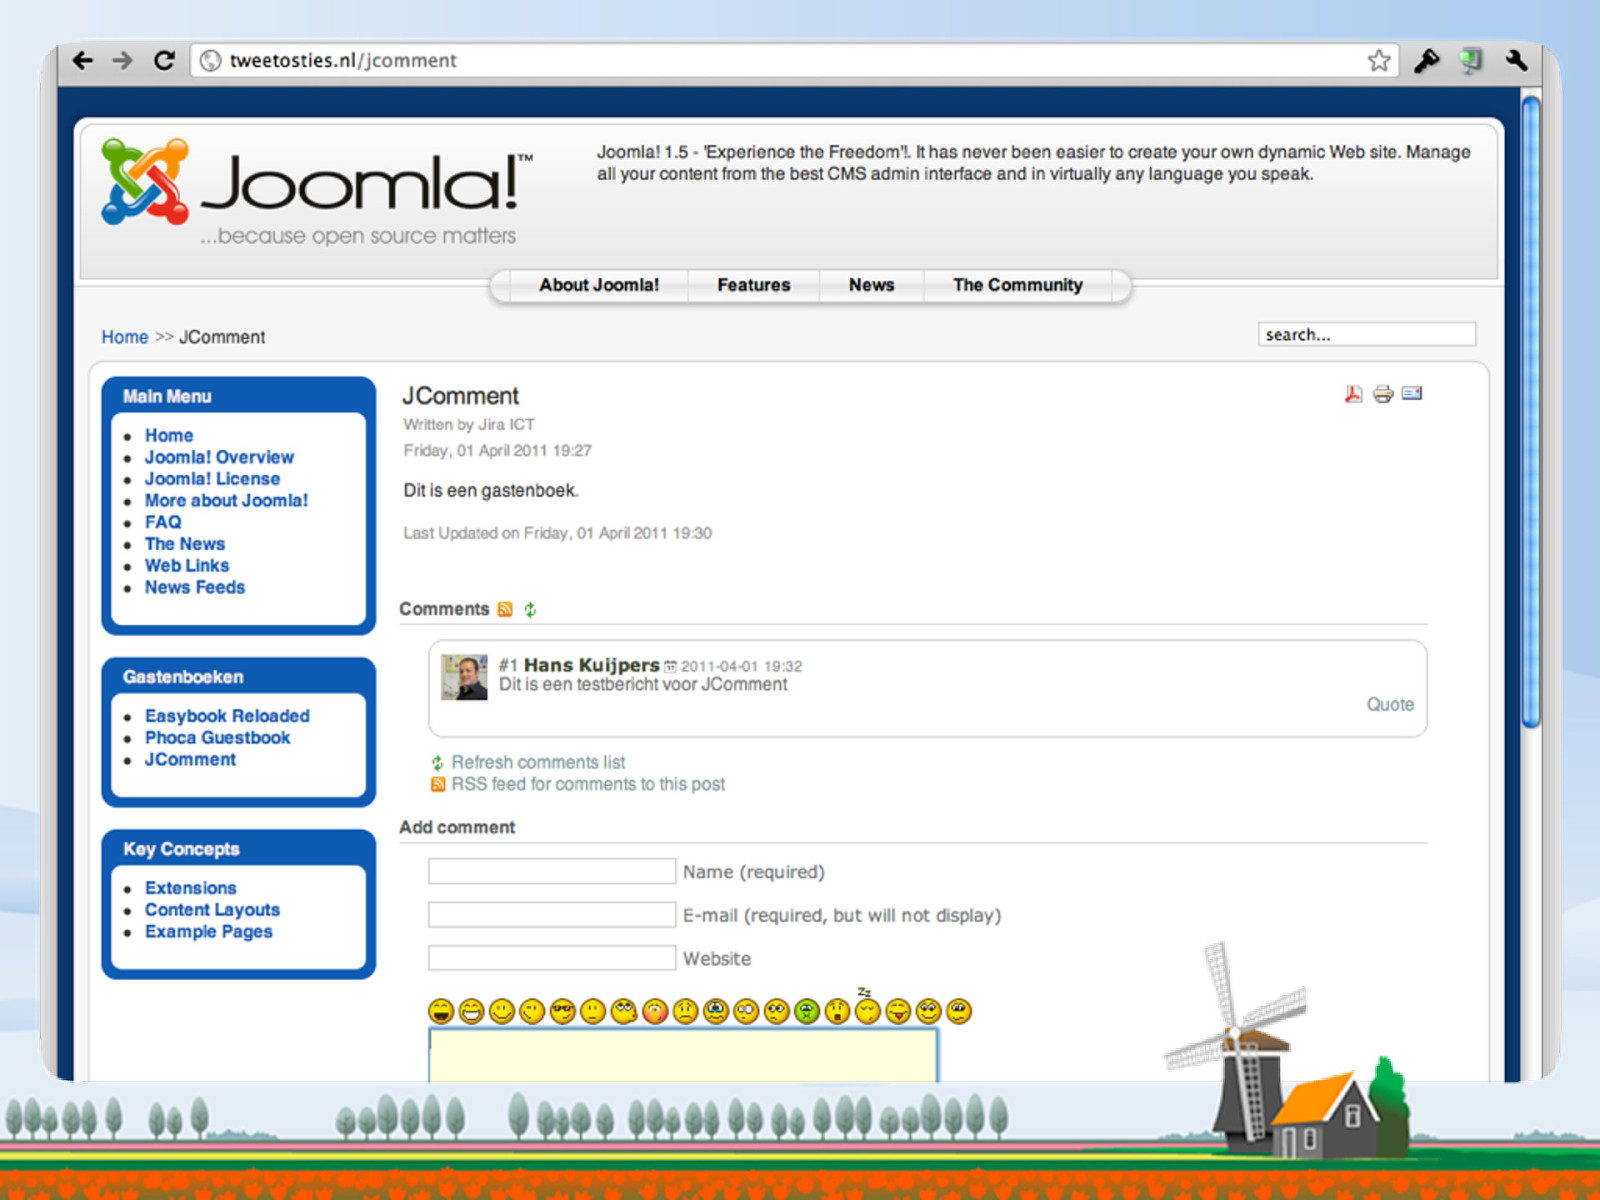Open Joomla! Overview in Main Menu

(219, 457)
